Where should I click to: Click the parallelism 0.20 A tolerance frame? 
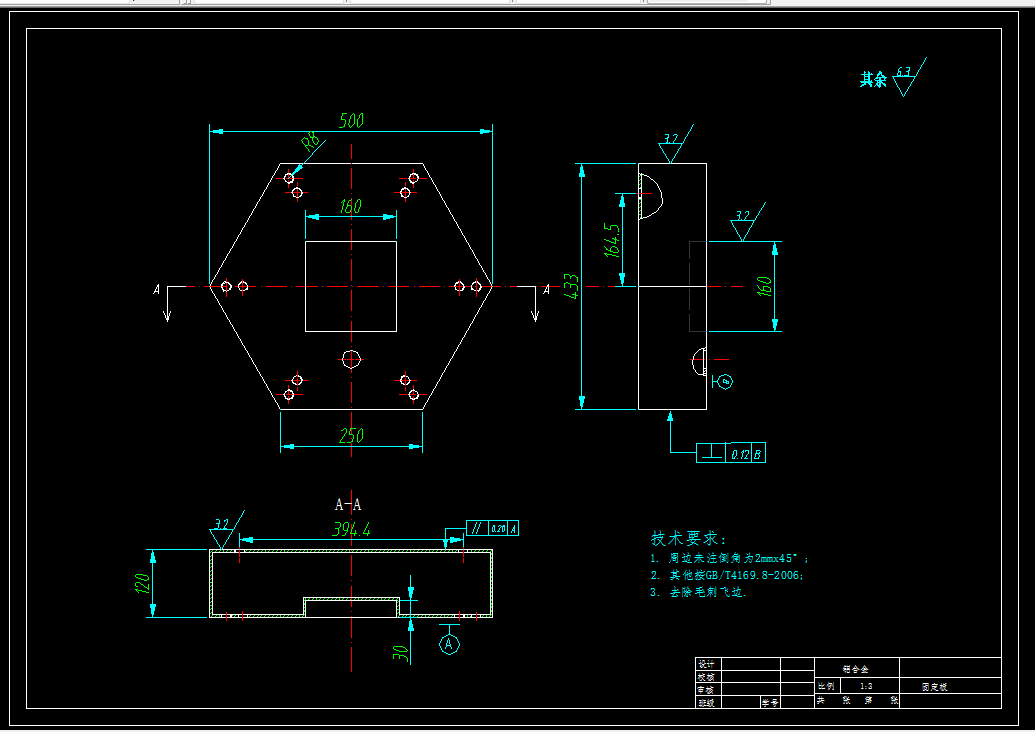point(492,528)
